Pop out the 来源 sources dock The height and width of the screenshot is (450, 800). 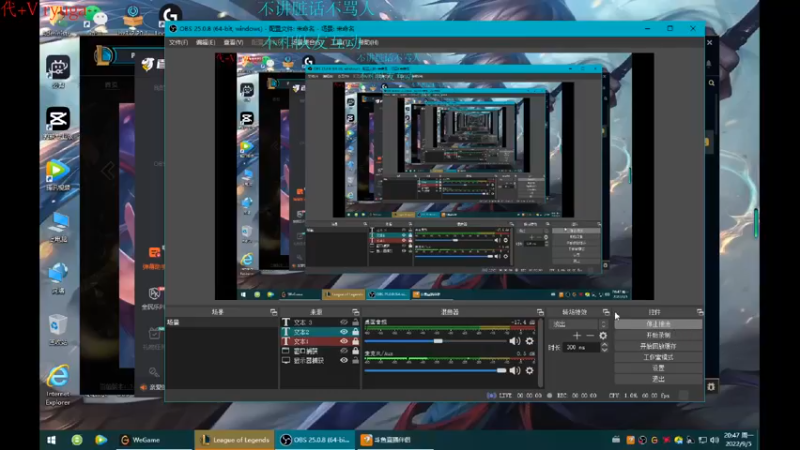point(356,312)
